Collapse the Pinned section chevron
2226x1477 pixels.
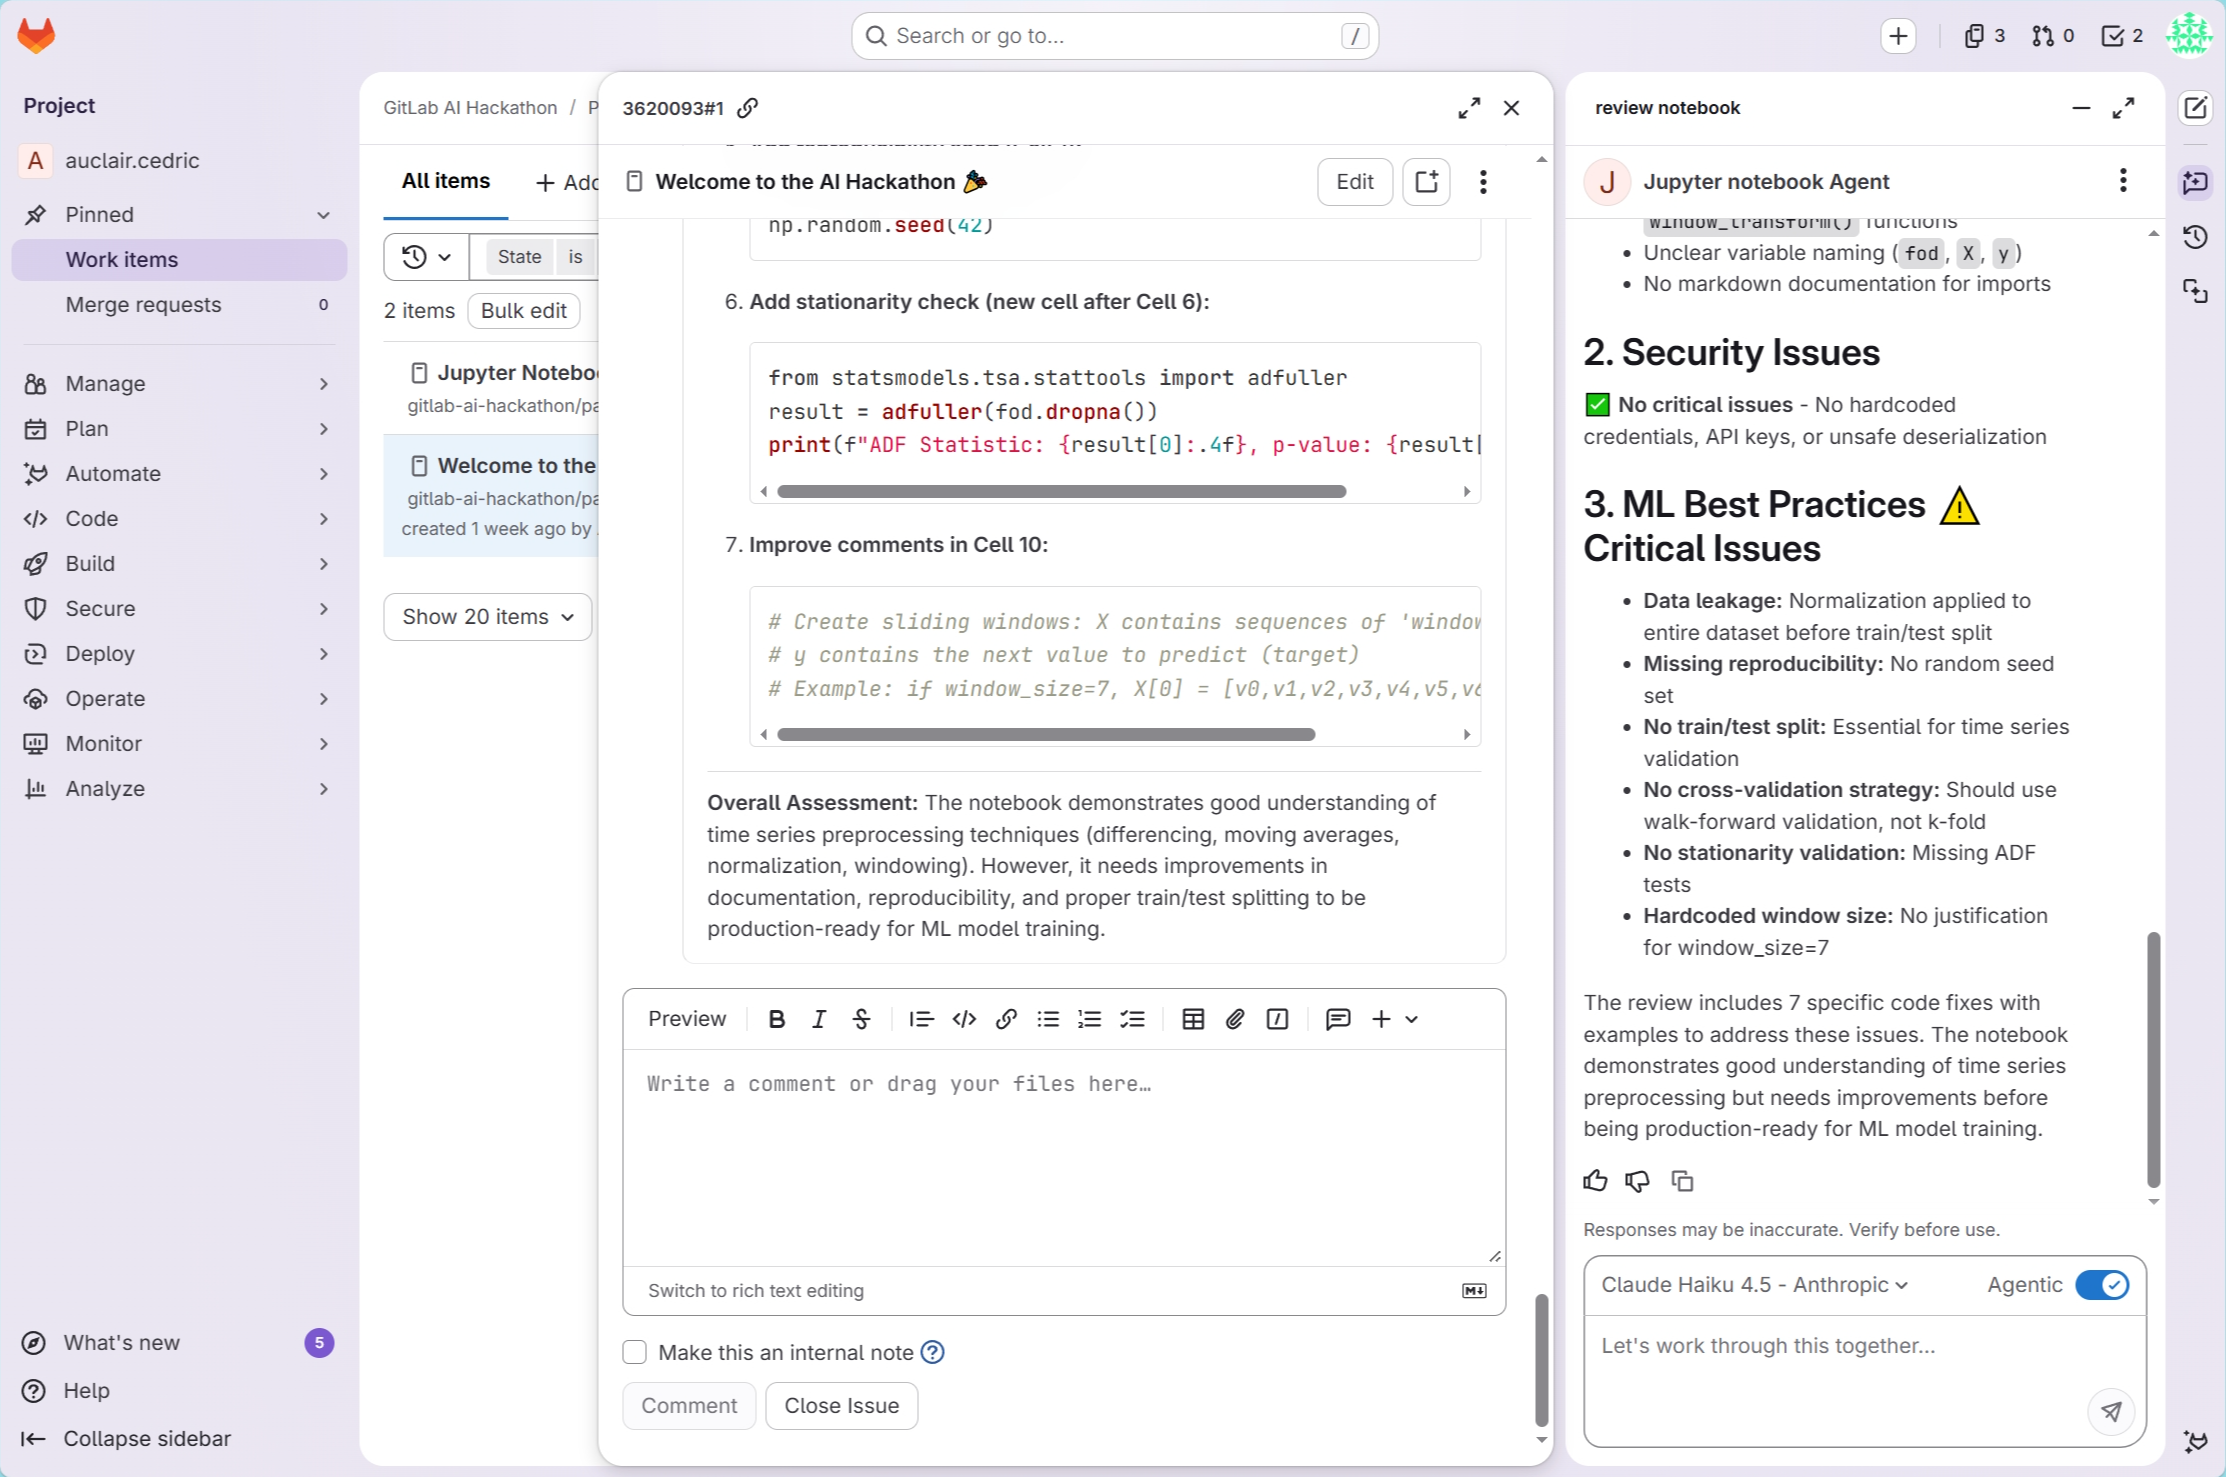(x=323, y=215)
